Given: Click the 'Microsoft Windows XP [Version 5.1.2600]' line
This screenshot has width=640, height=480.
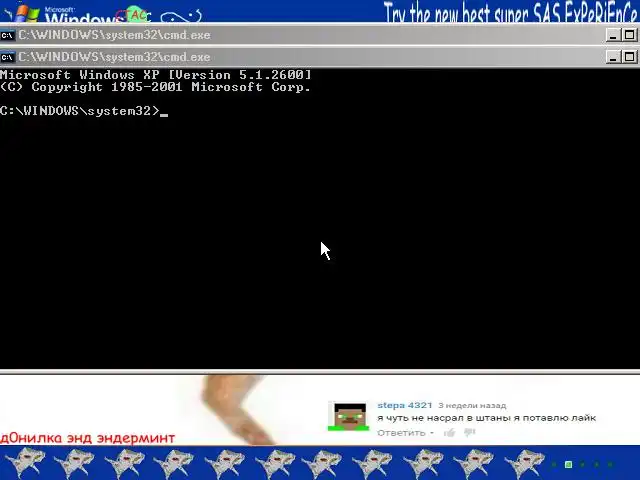Looking at the screenshot, I should click(x=156, y=75).
